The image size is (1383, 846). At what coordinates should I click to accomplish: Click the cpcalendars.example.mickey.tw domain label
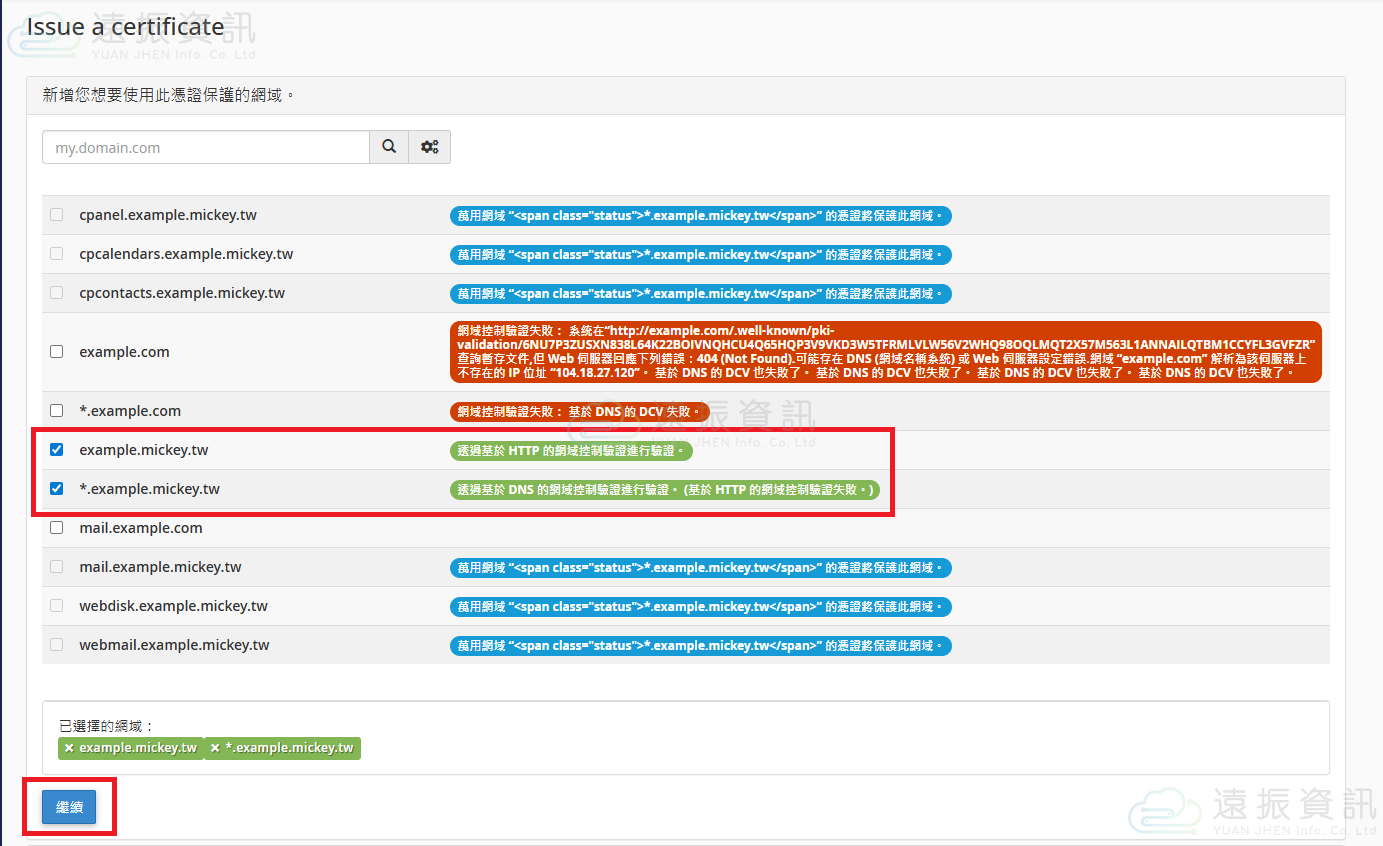point(186,254)
